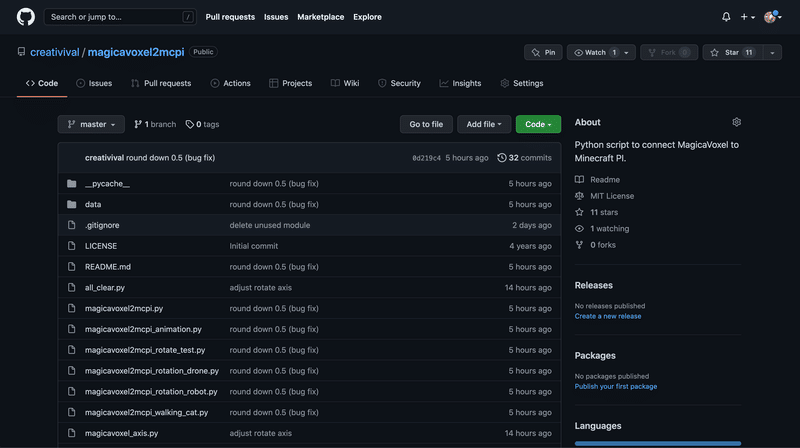Screen dimensions: 800x448
Task: Open the Actions tab
Action: tap(231, 83)
